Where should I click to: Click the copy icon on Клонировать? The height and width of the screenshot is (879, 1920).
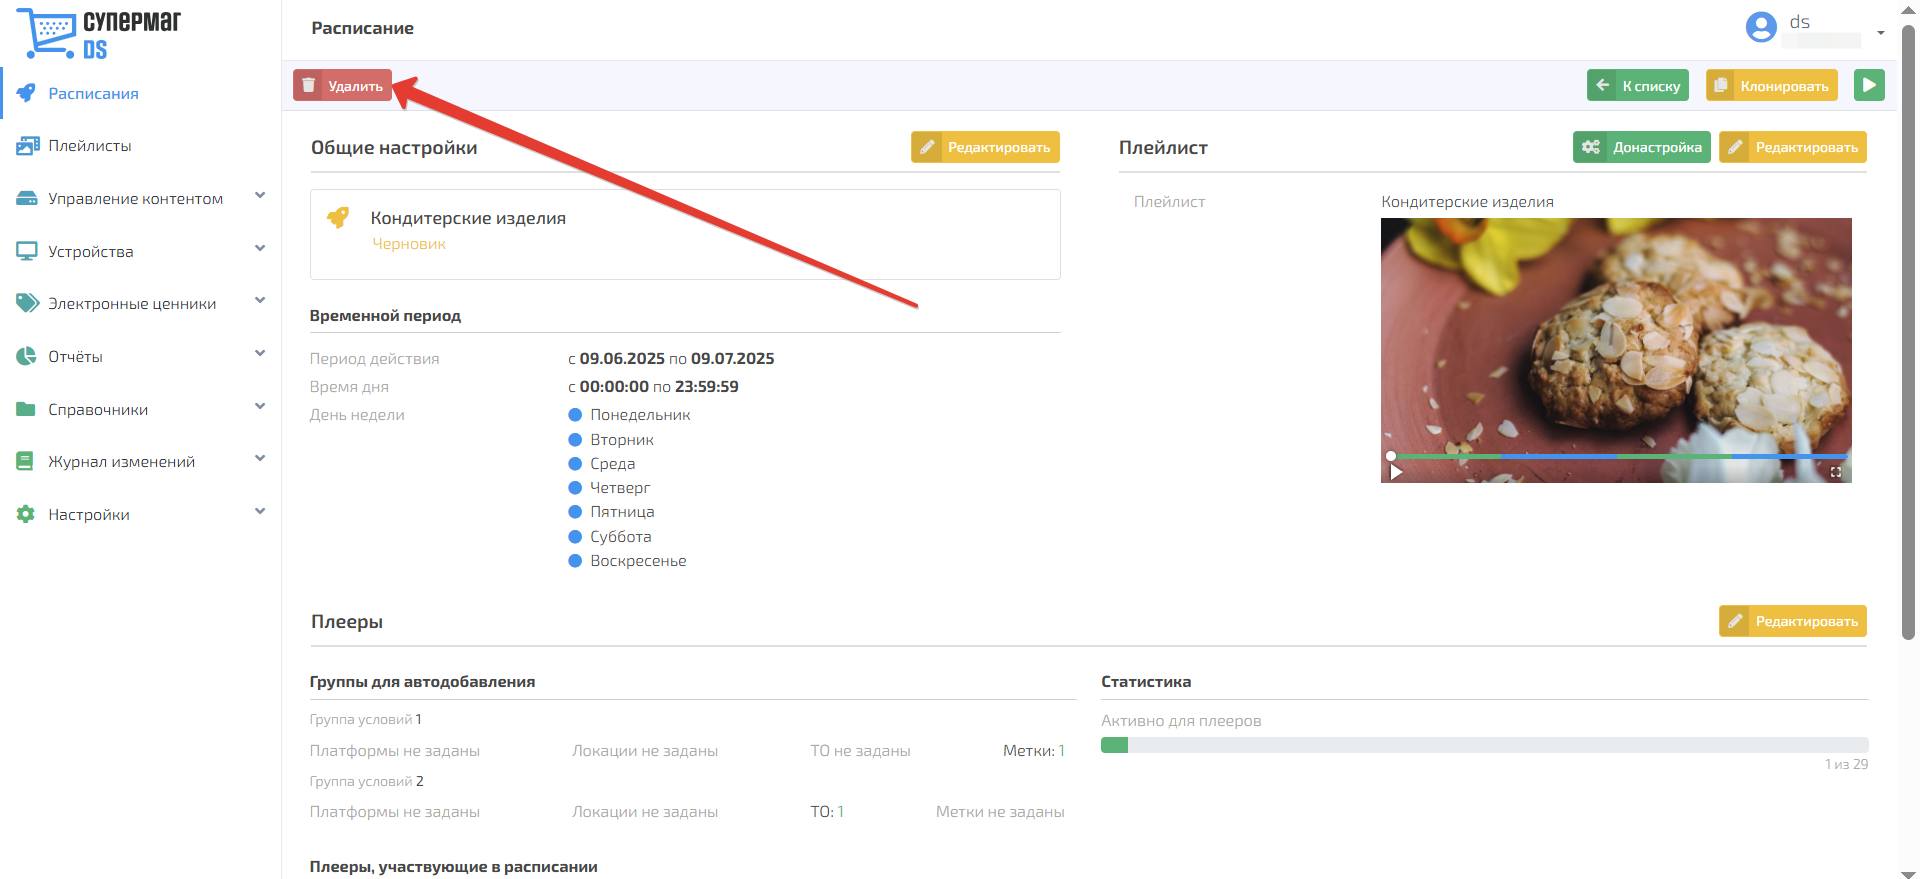(1721, 85)
